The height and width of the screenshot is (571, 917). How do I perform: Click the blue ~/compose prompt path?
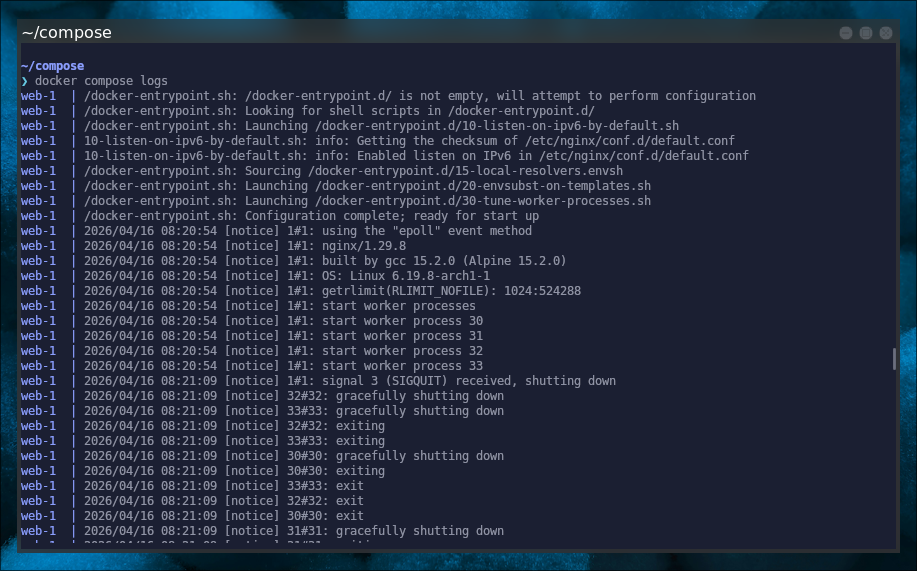pyautogui.click(x=52, y=66)
